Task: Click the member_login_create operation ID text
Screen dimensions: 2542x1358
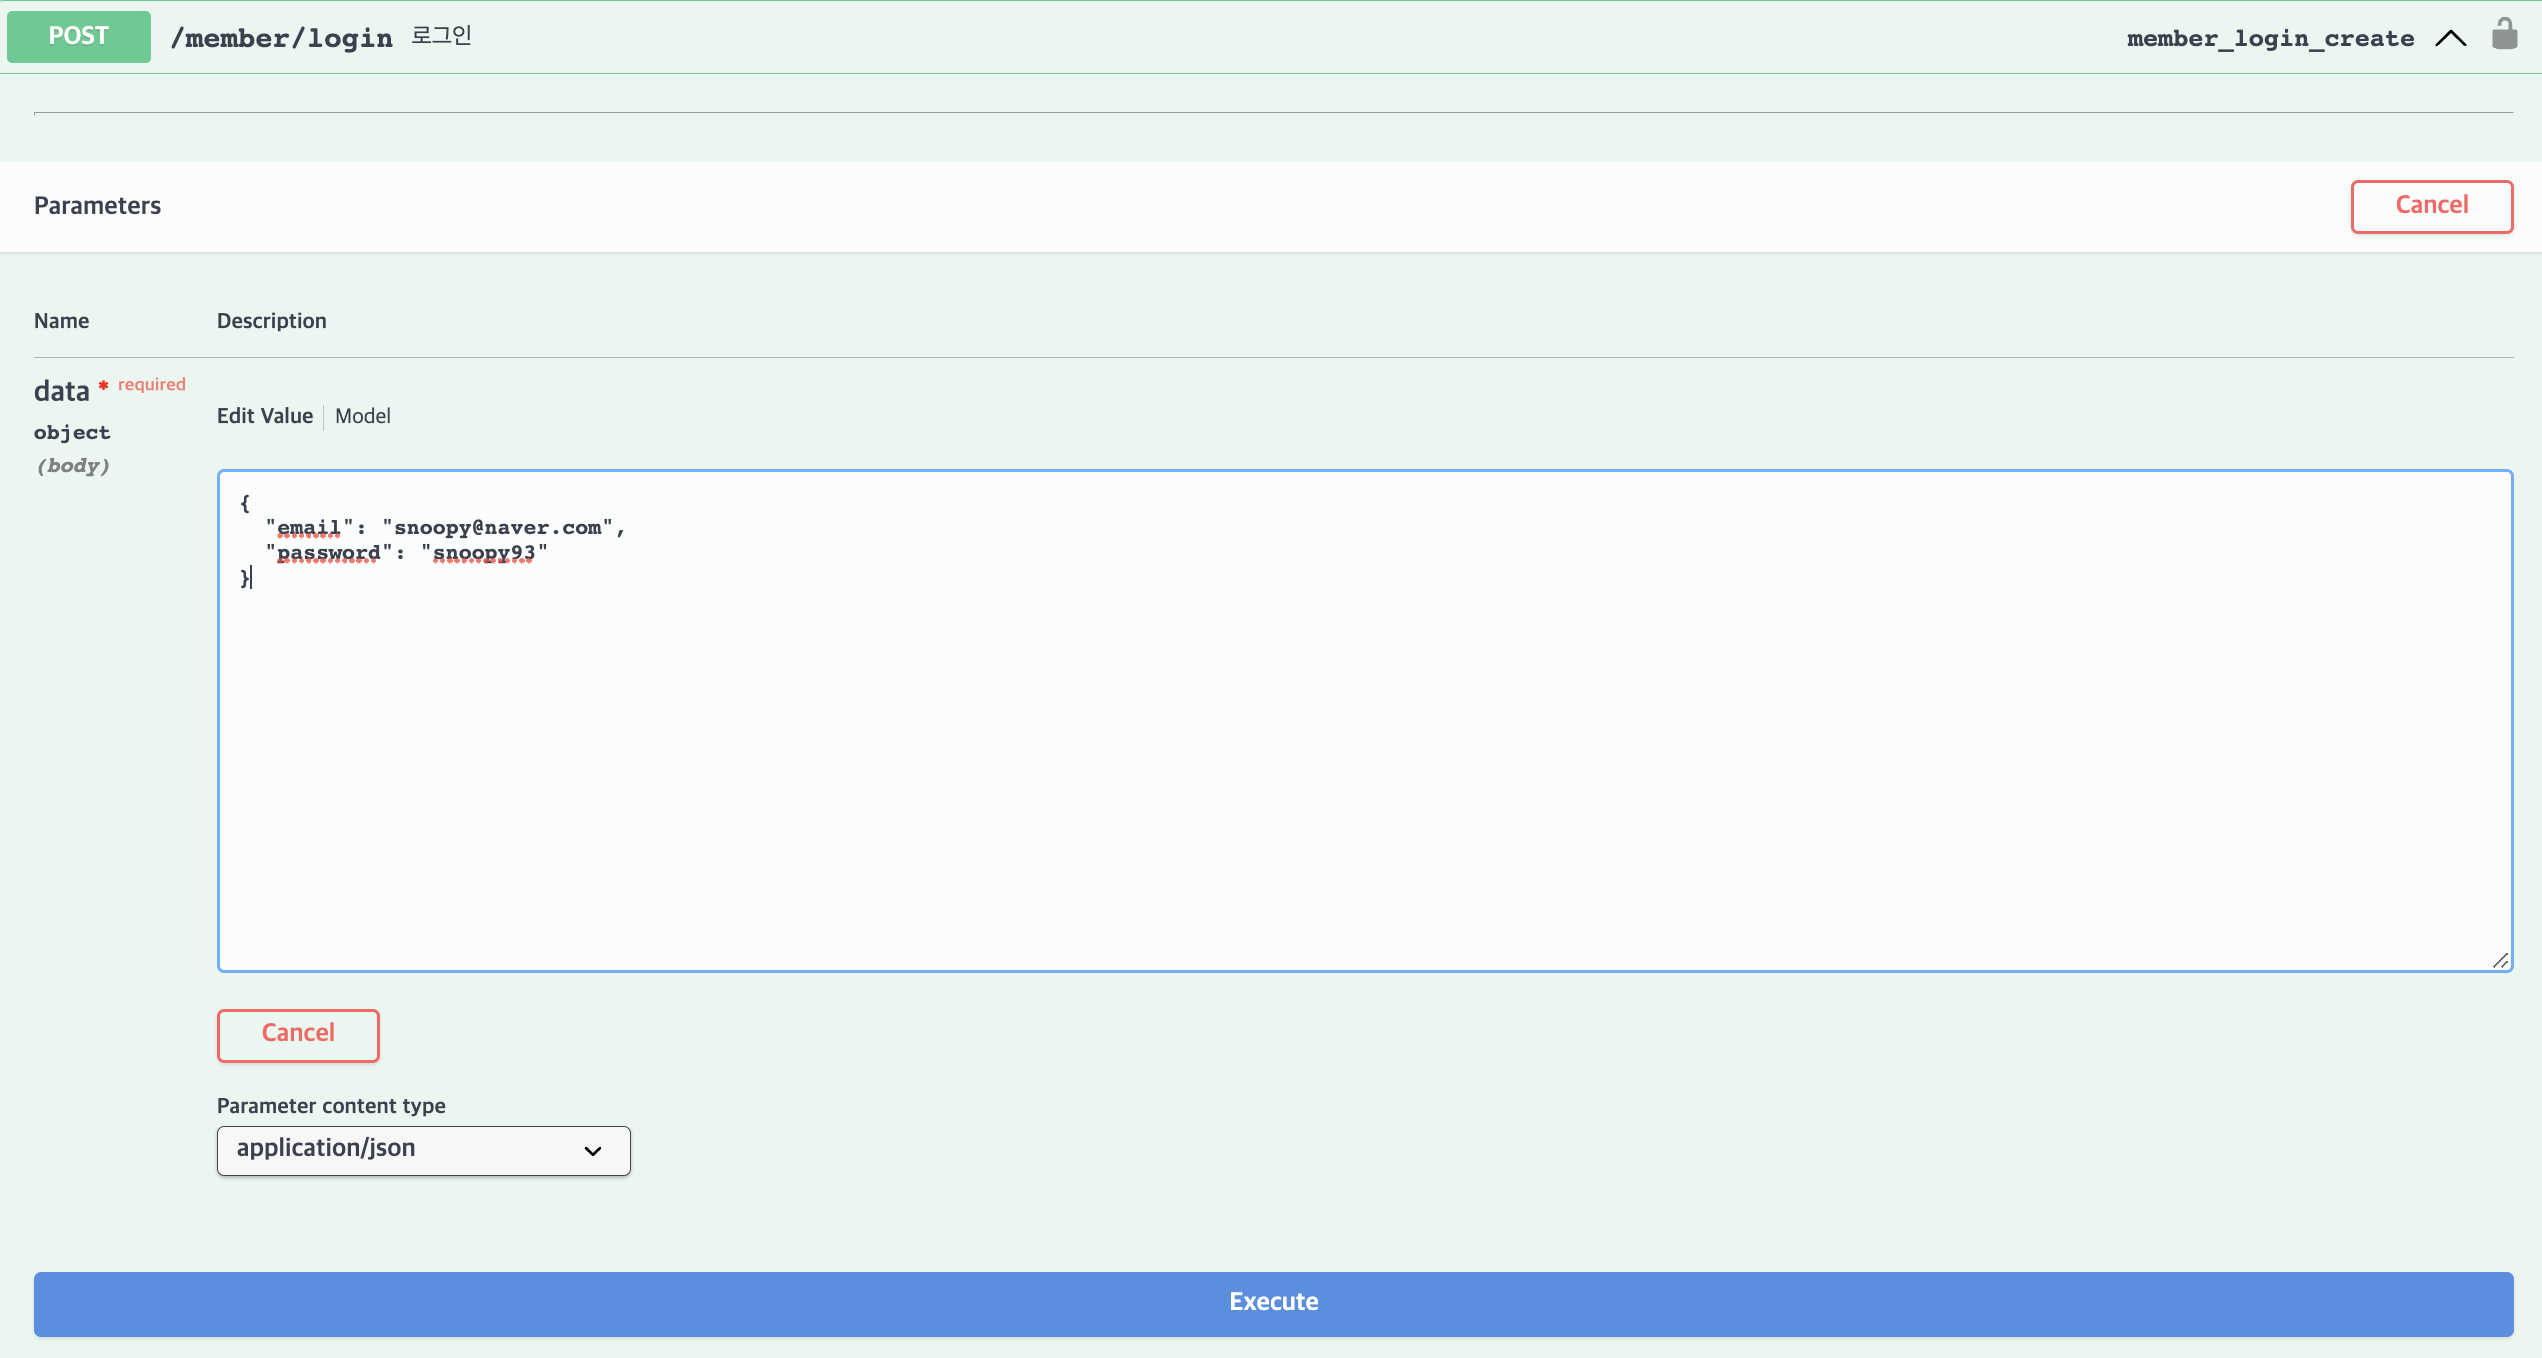Action: point(2270,39)
